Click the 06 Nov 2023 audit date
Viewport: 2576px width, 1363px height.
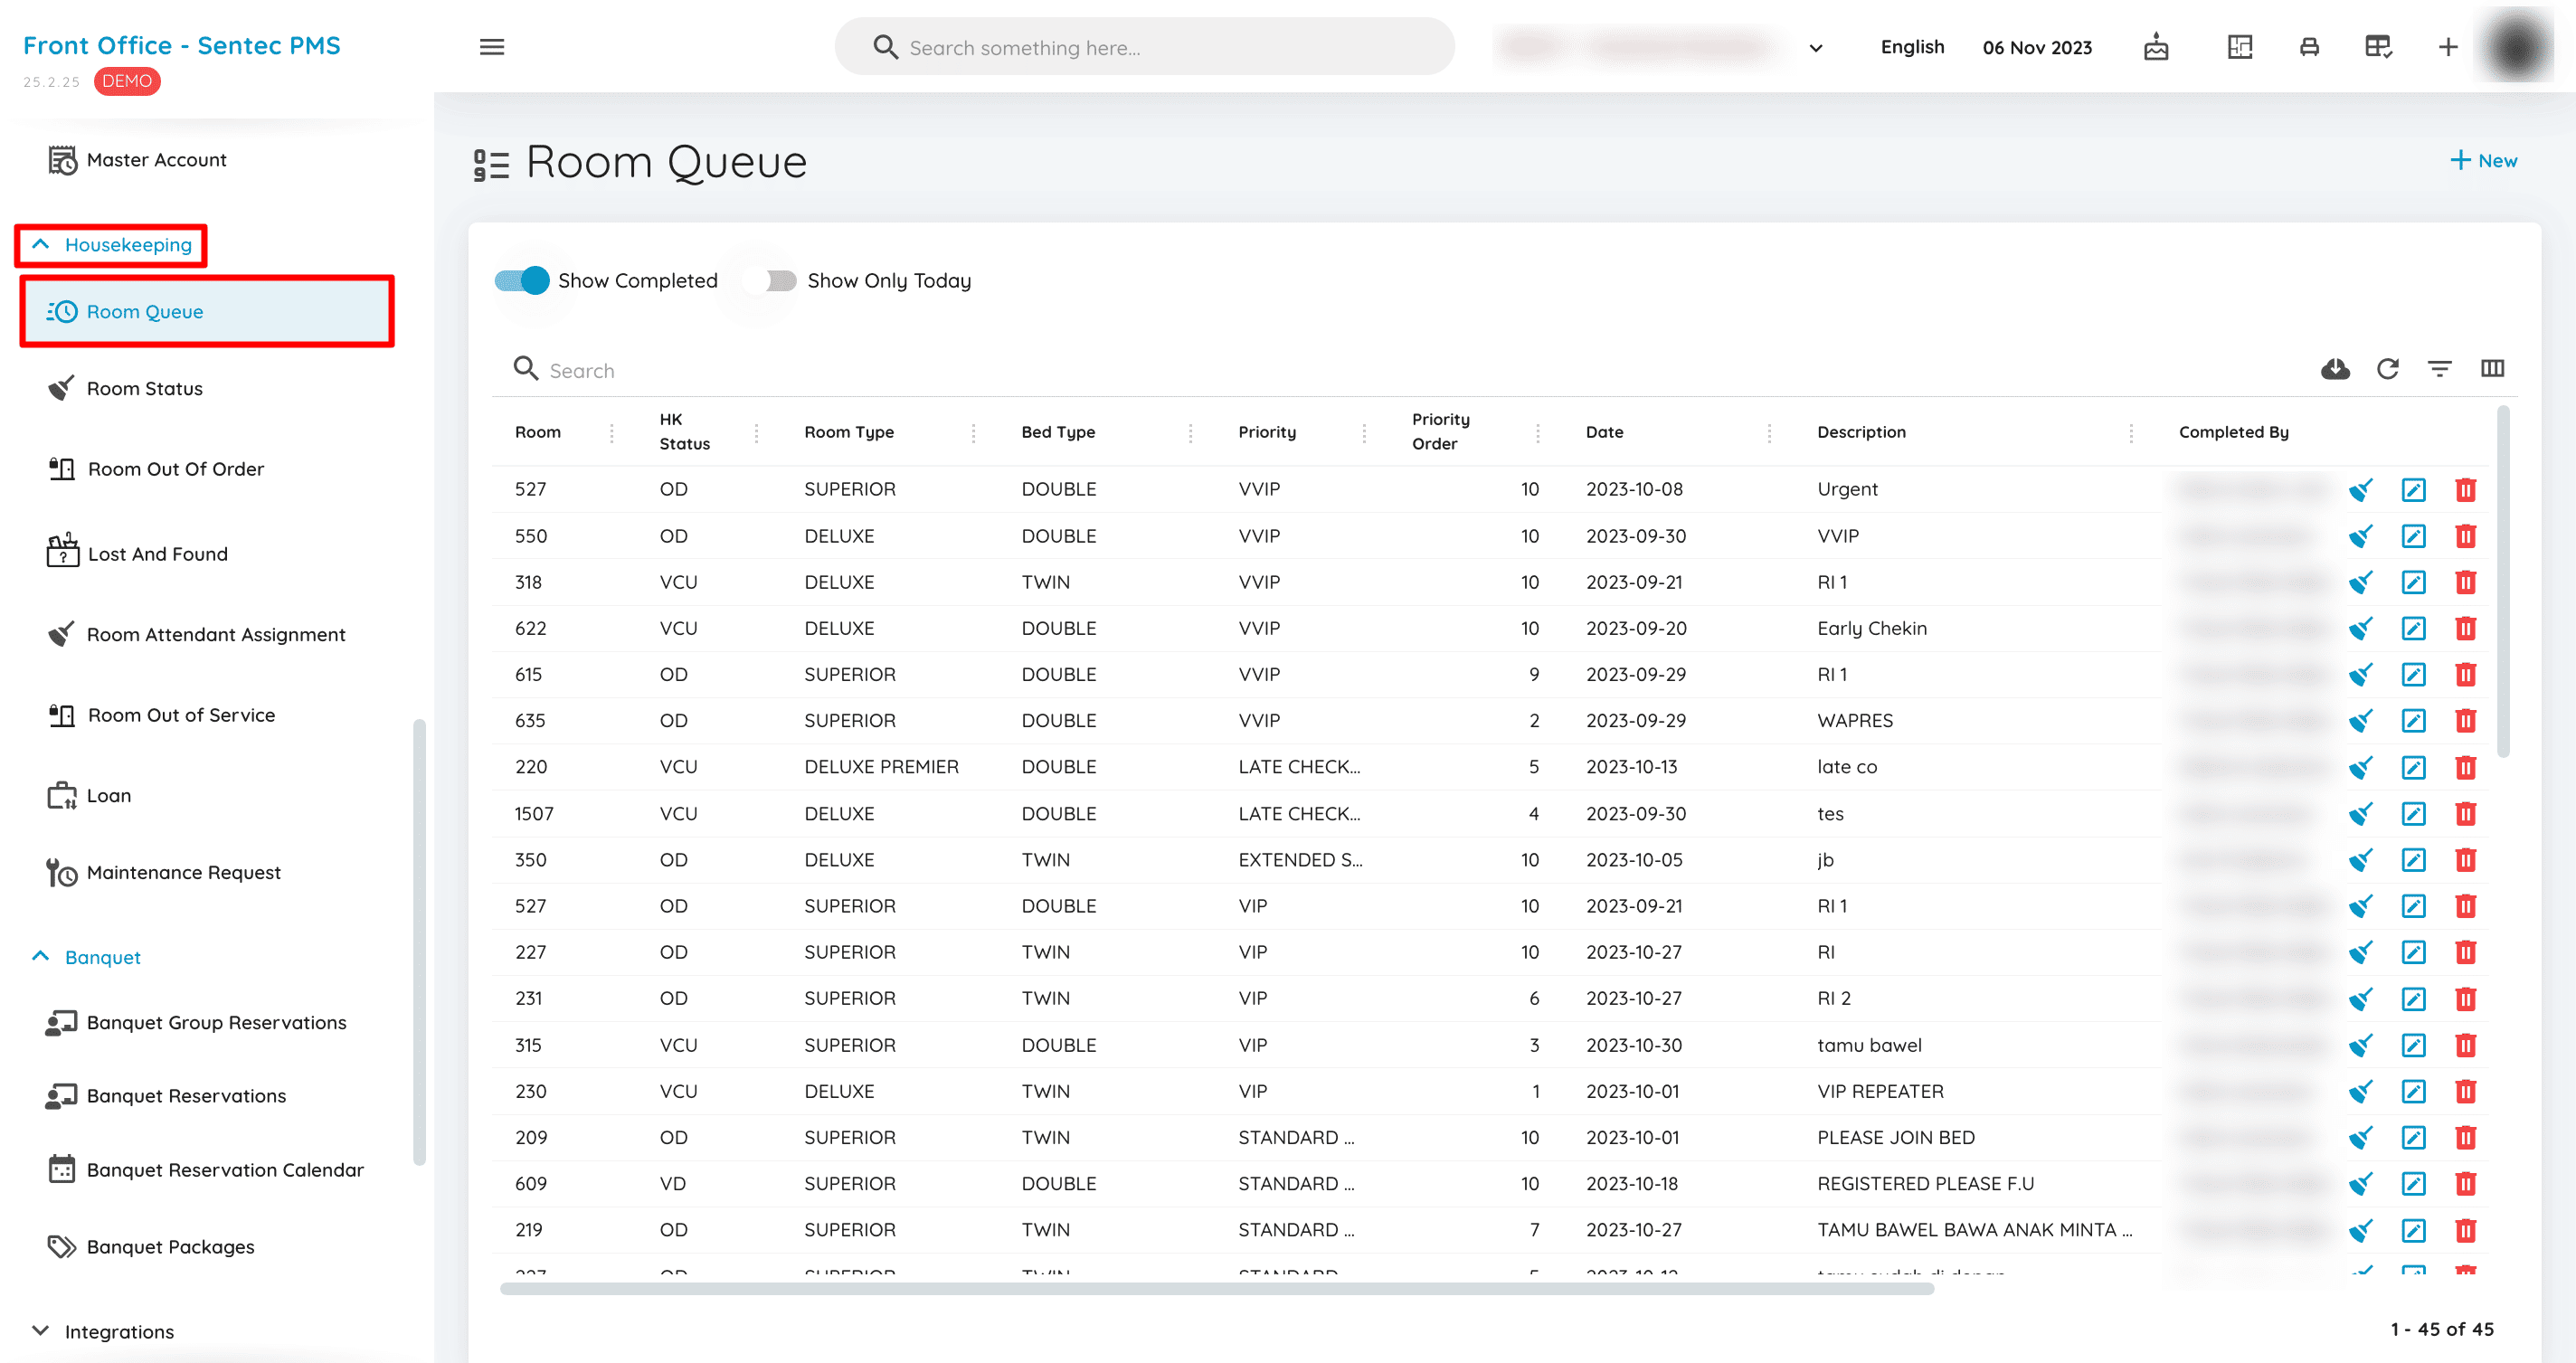click(x=2037, y=47)
